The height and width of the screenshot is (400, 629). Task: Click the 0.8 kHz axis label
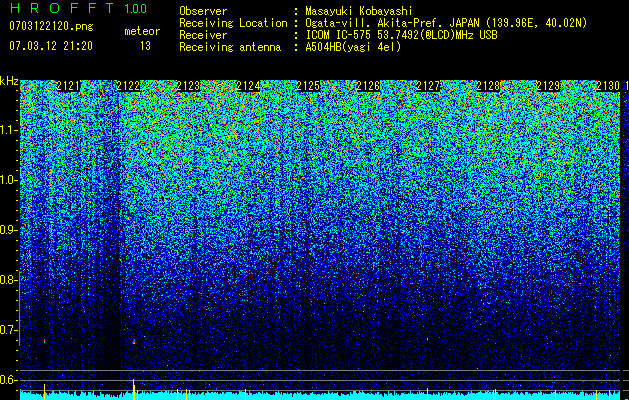(7, 280)
